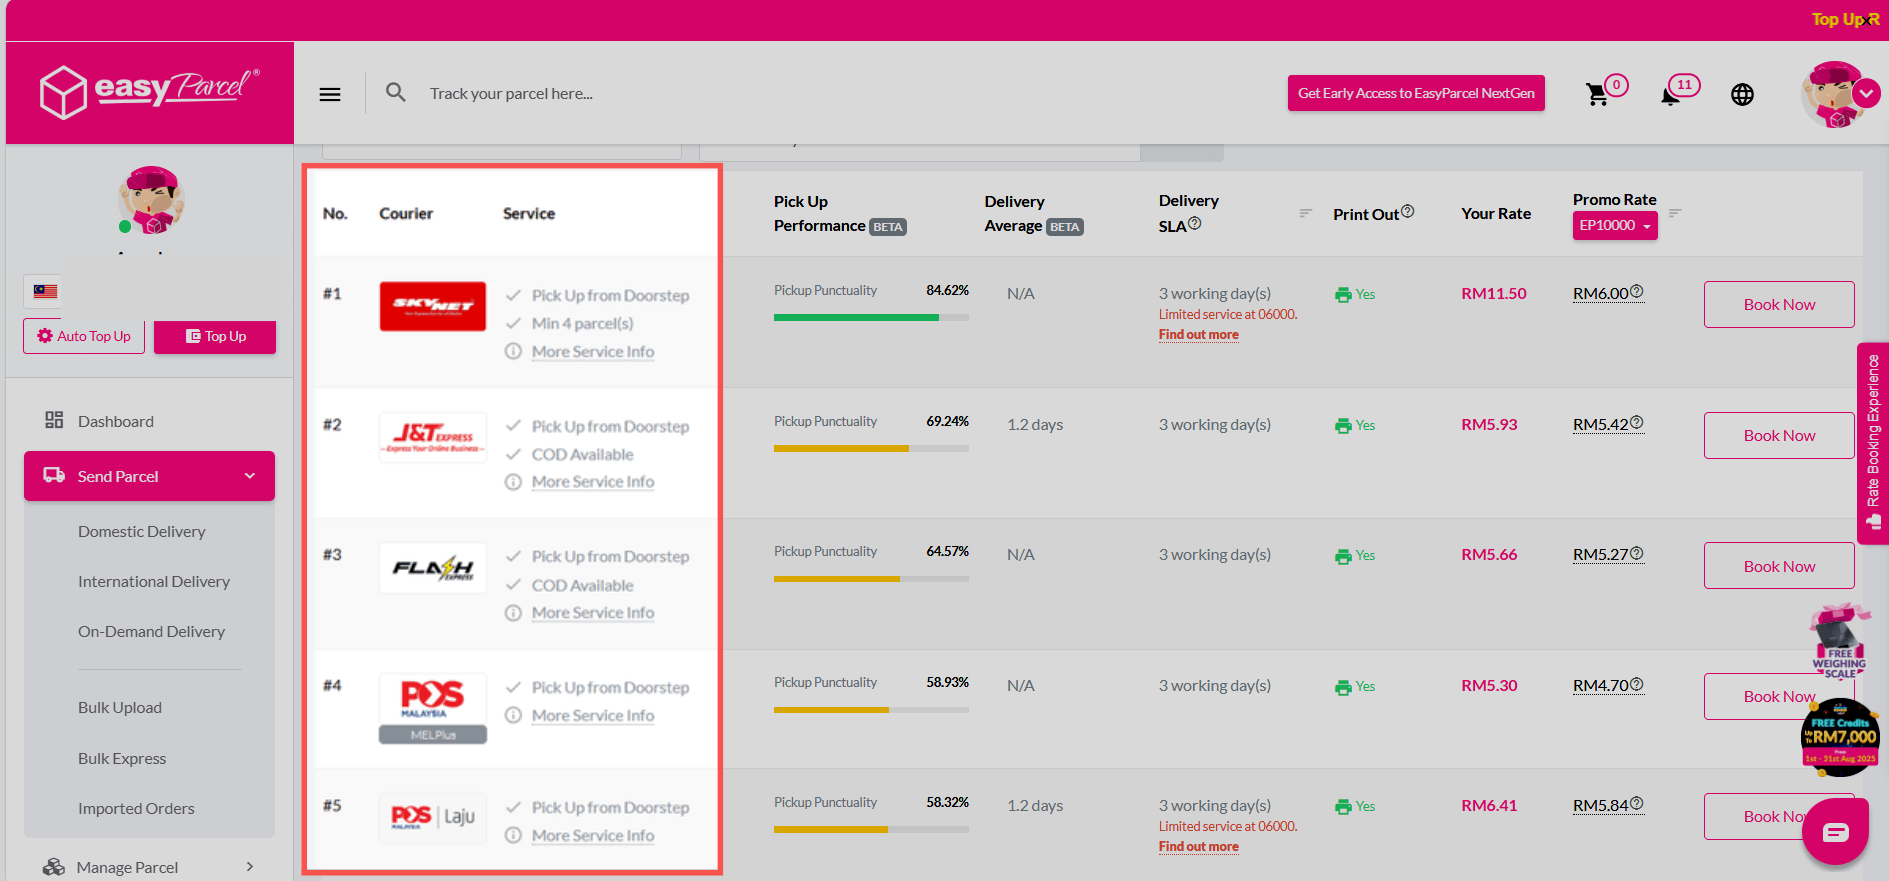Click the search magnifier icon

coord(396,93)
